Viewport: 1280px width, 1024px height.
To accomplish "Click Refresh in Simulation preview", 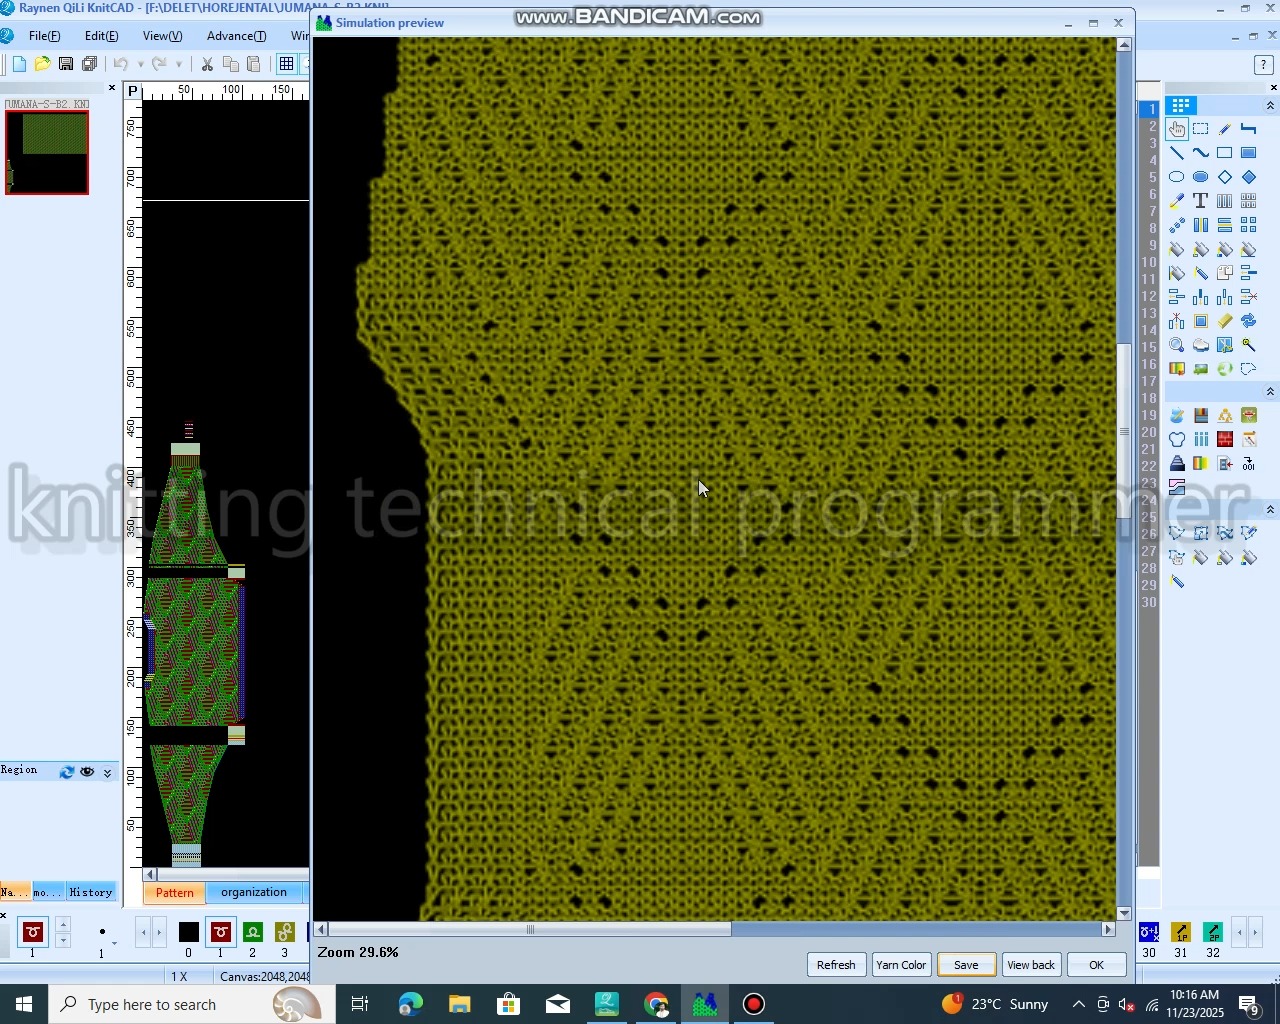I will 836,965.
